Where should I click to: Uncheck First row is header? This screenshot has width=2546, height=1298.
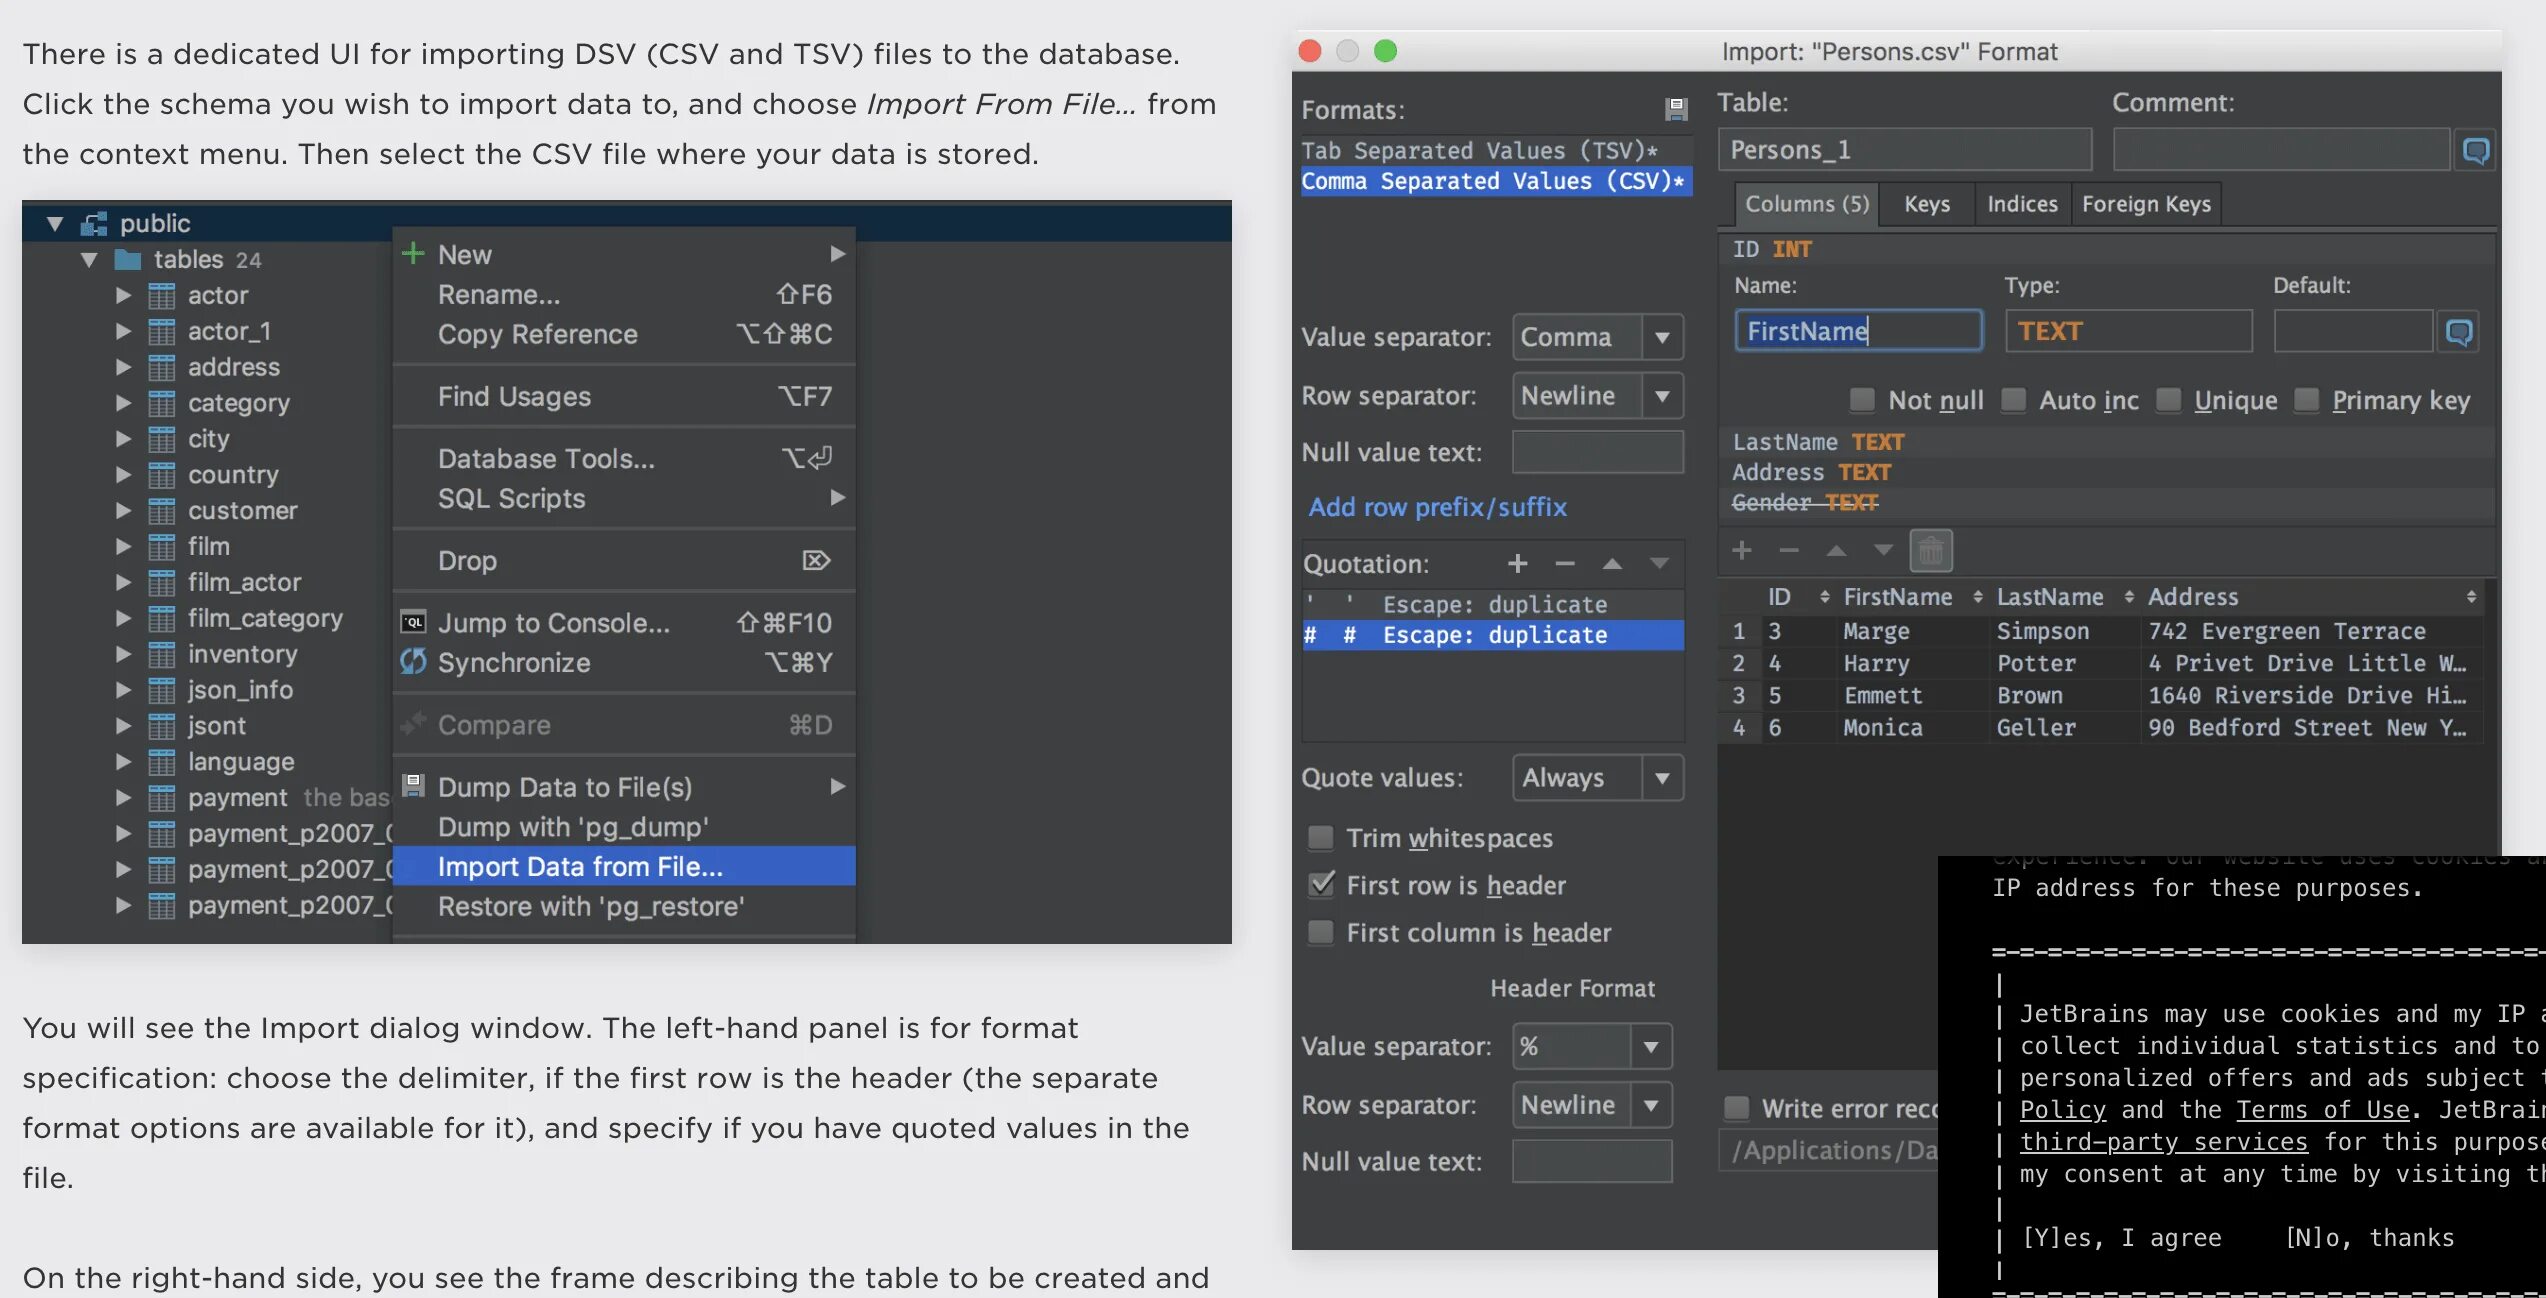coord(1321,885)
